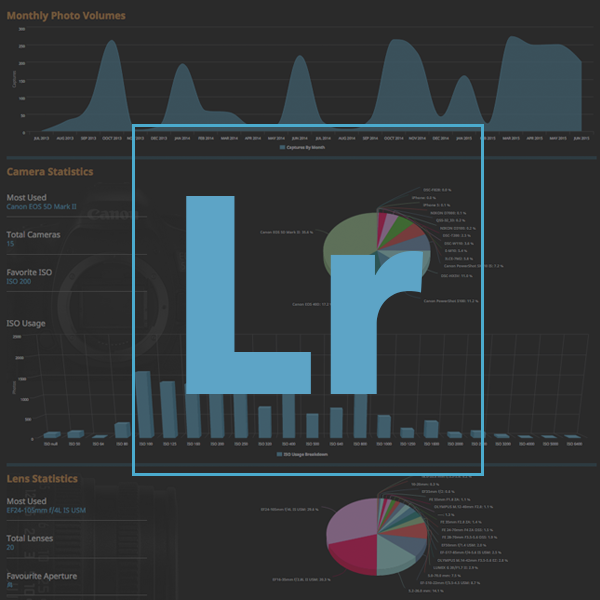Click the ISO Usage label
Screen dimensions: 600x600
point(26,323)
